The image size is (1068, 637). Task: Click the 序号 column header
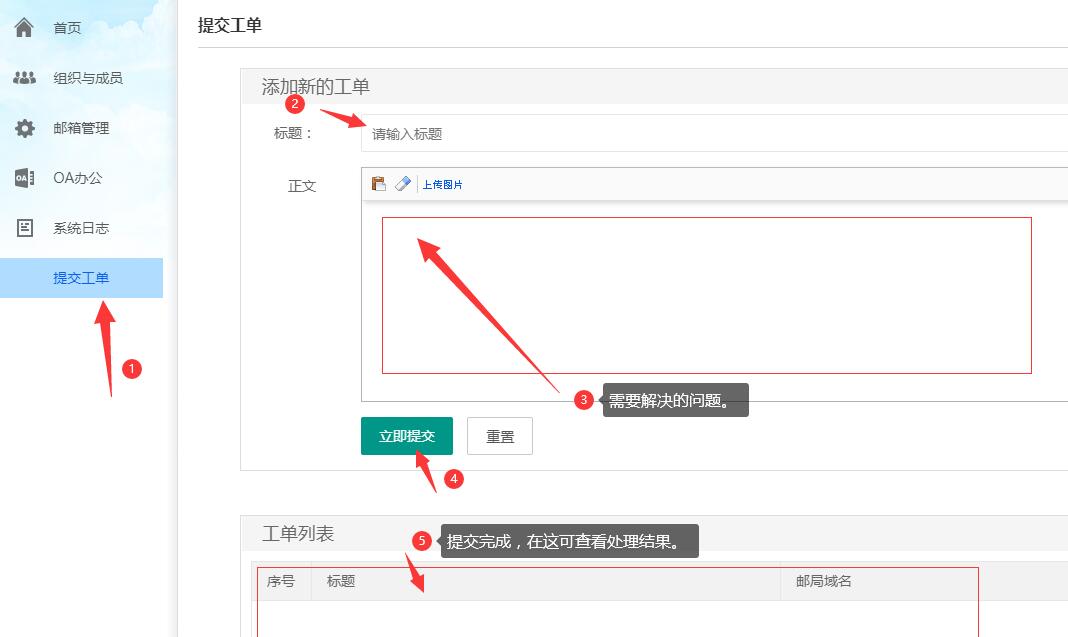click(x=281, y=581)
